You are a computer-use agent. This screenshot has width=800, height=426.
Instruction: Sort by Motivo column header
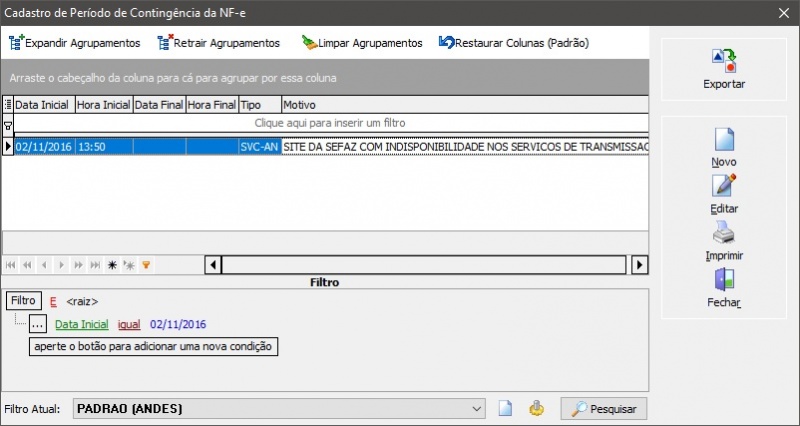pyautogui.click(x=465, y=105)
